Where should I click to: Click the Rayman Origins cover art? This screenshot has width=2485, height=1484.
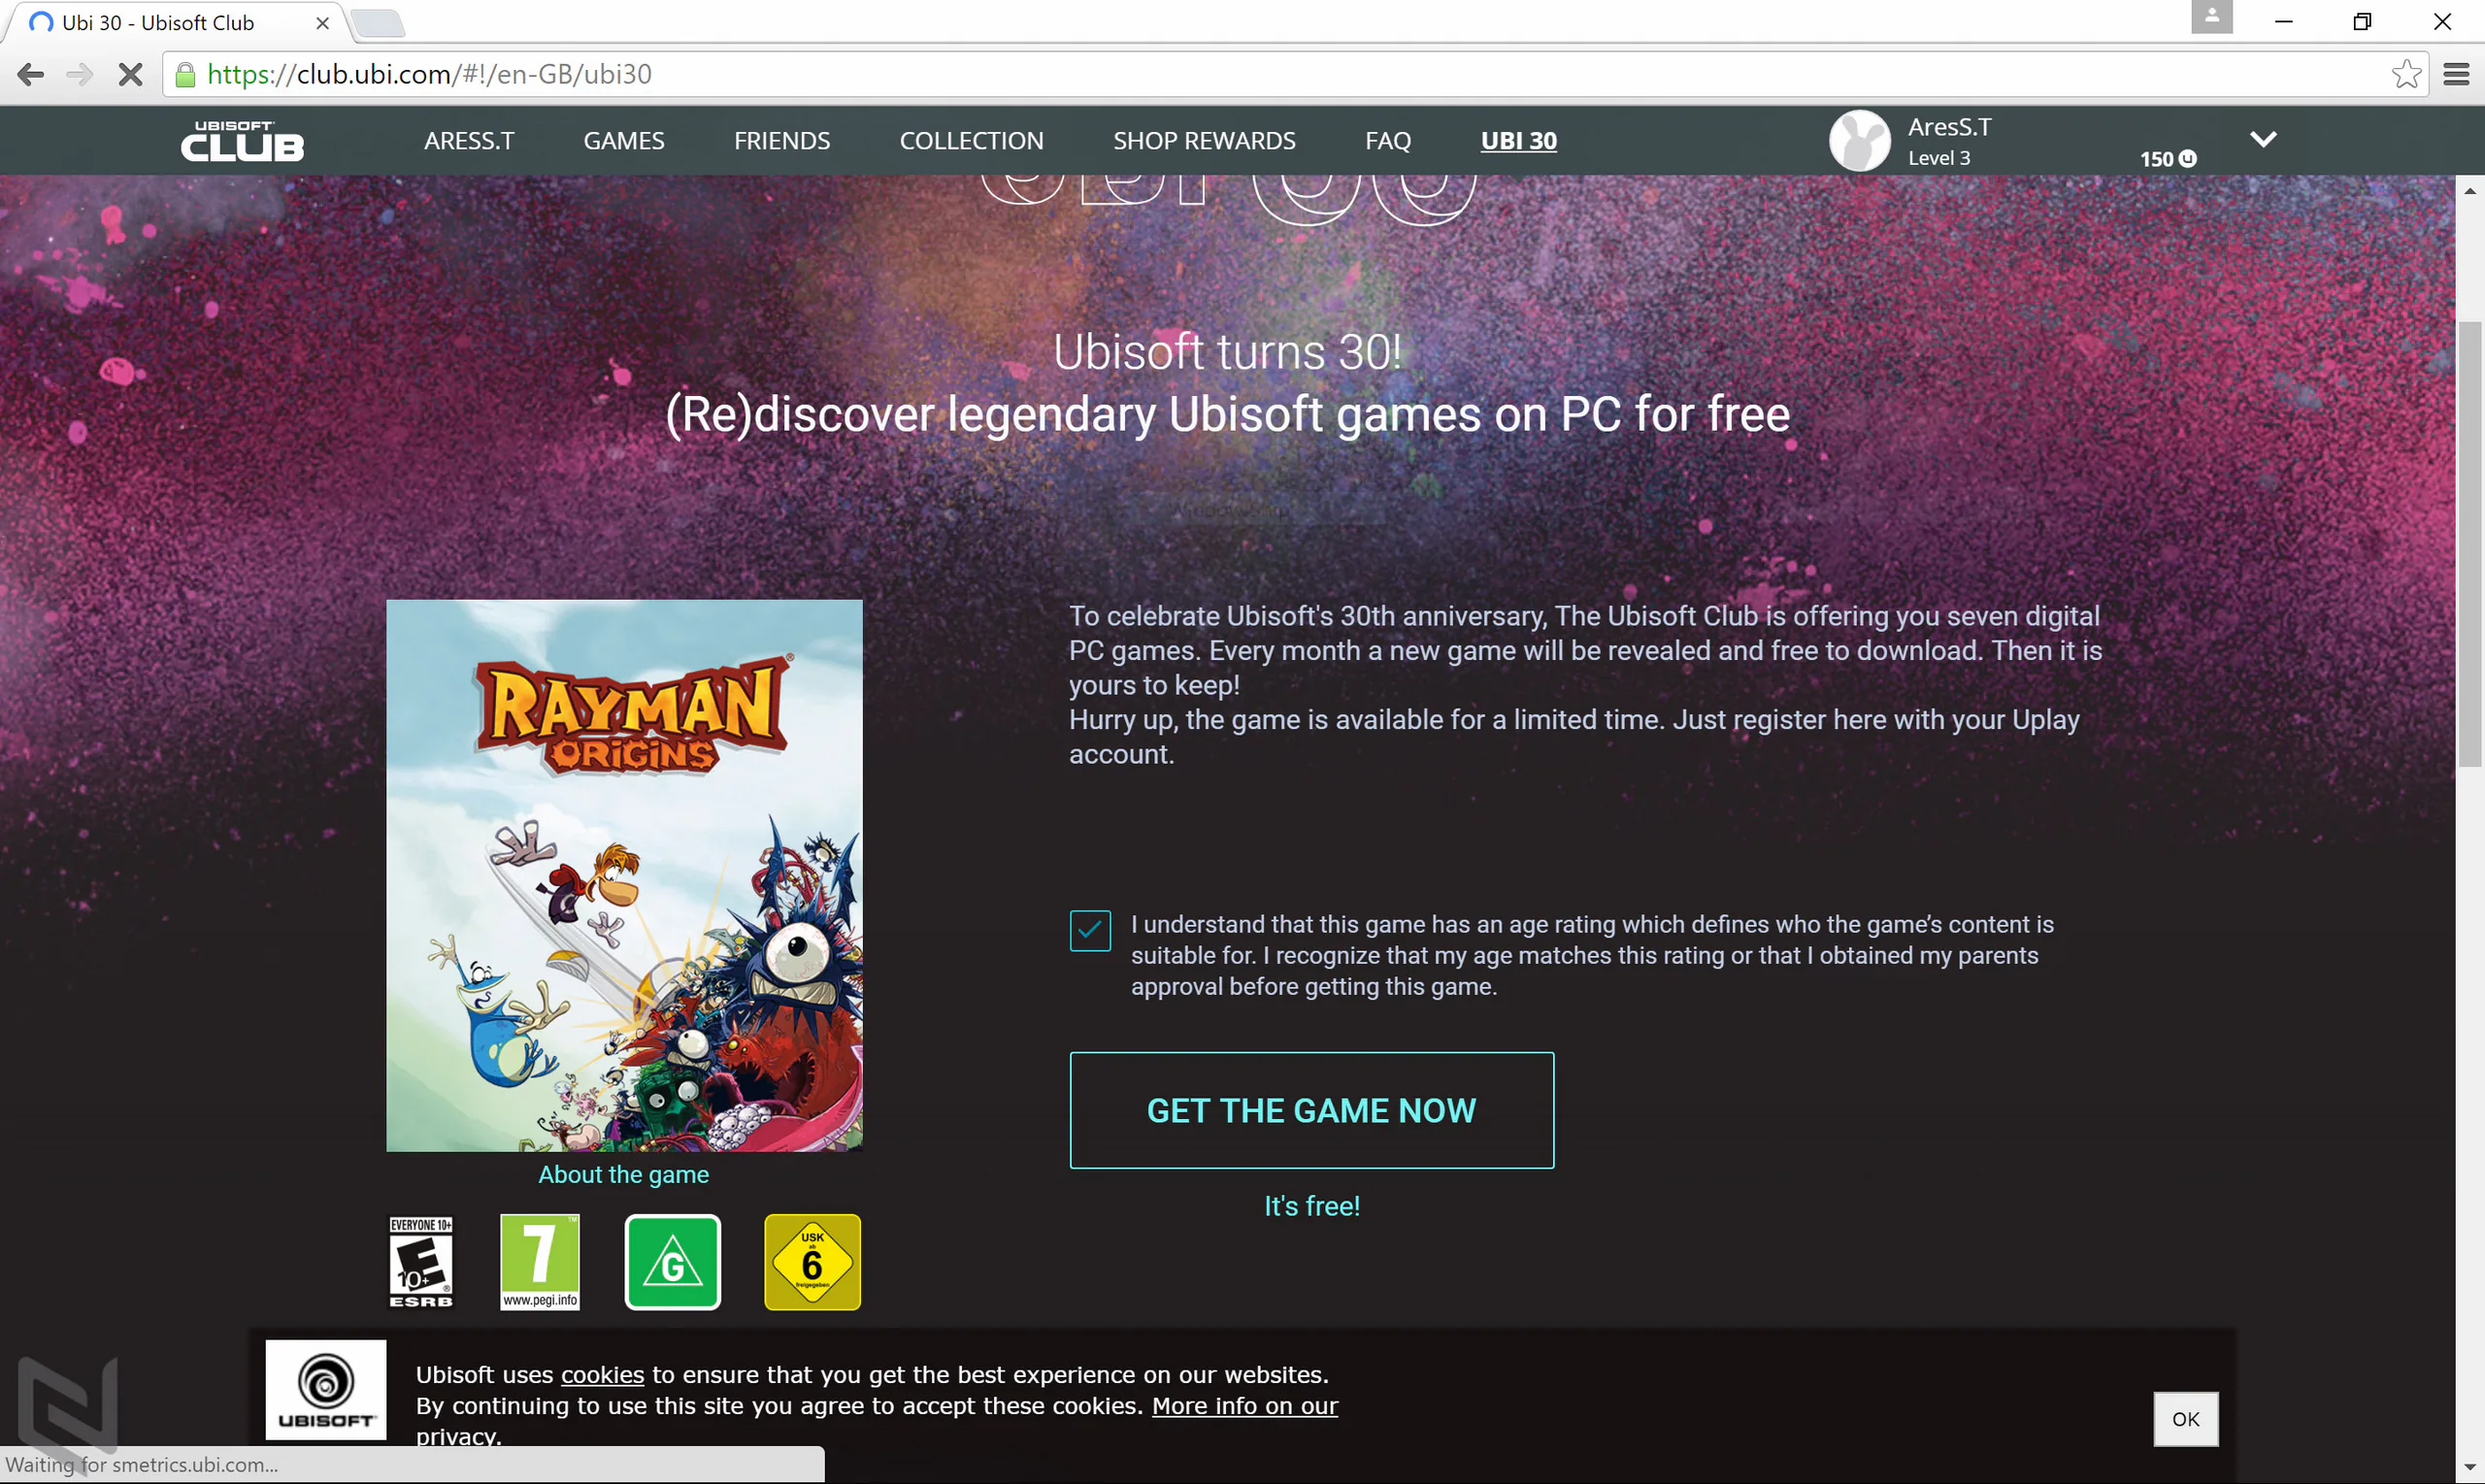624,875
